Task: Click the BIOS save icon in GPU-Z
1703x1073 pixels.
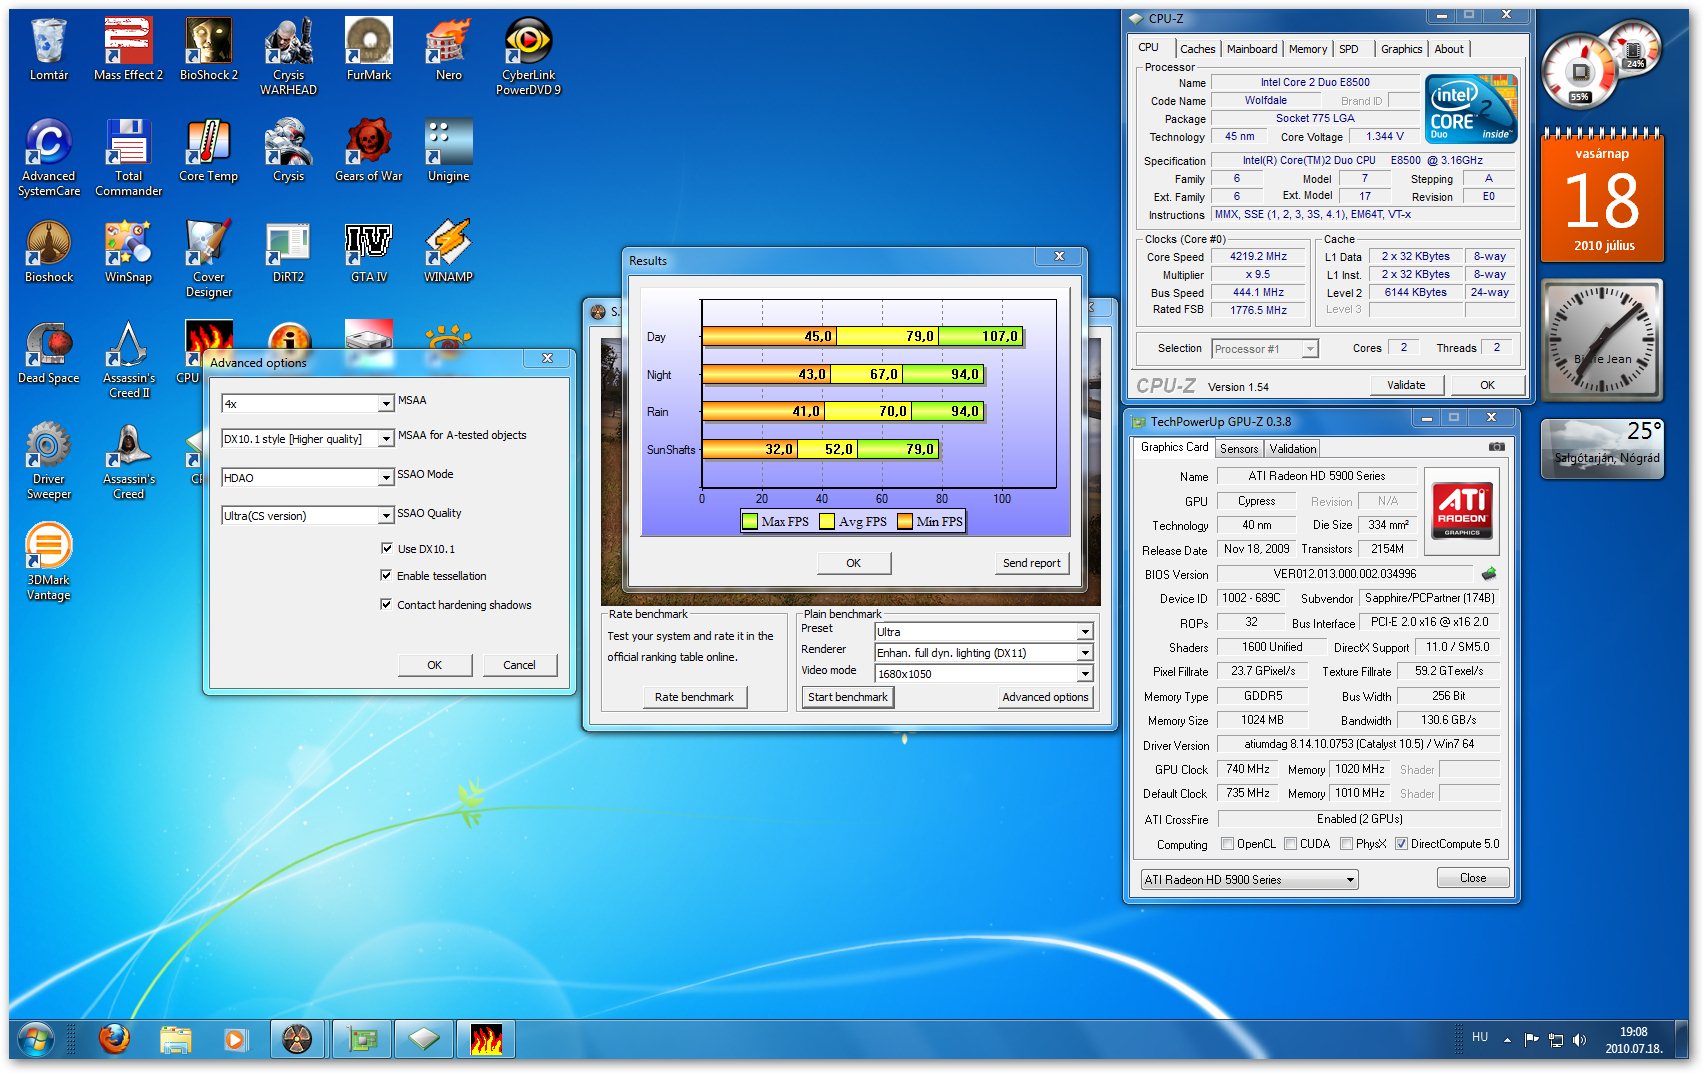Action: (1489, 574)
